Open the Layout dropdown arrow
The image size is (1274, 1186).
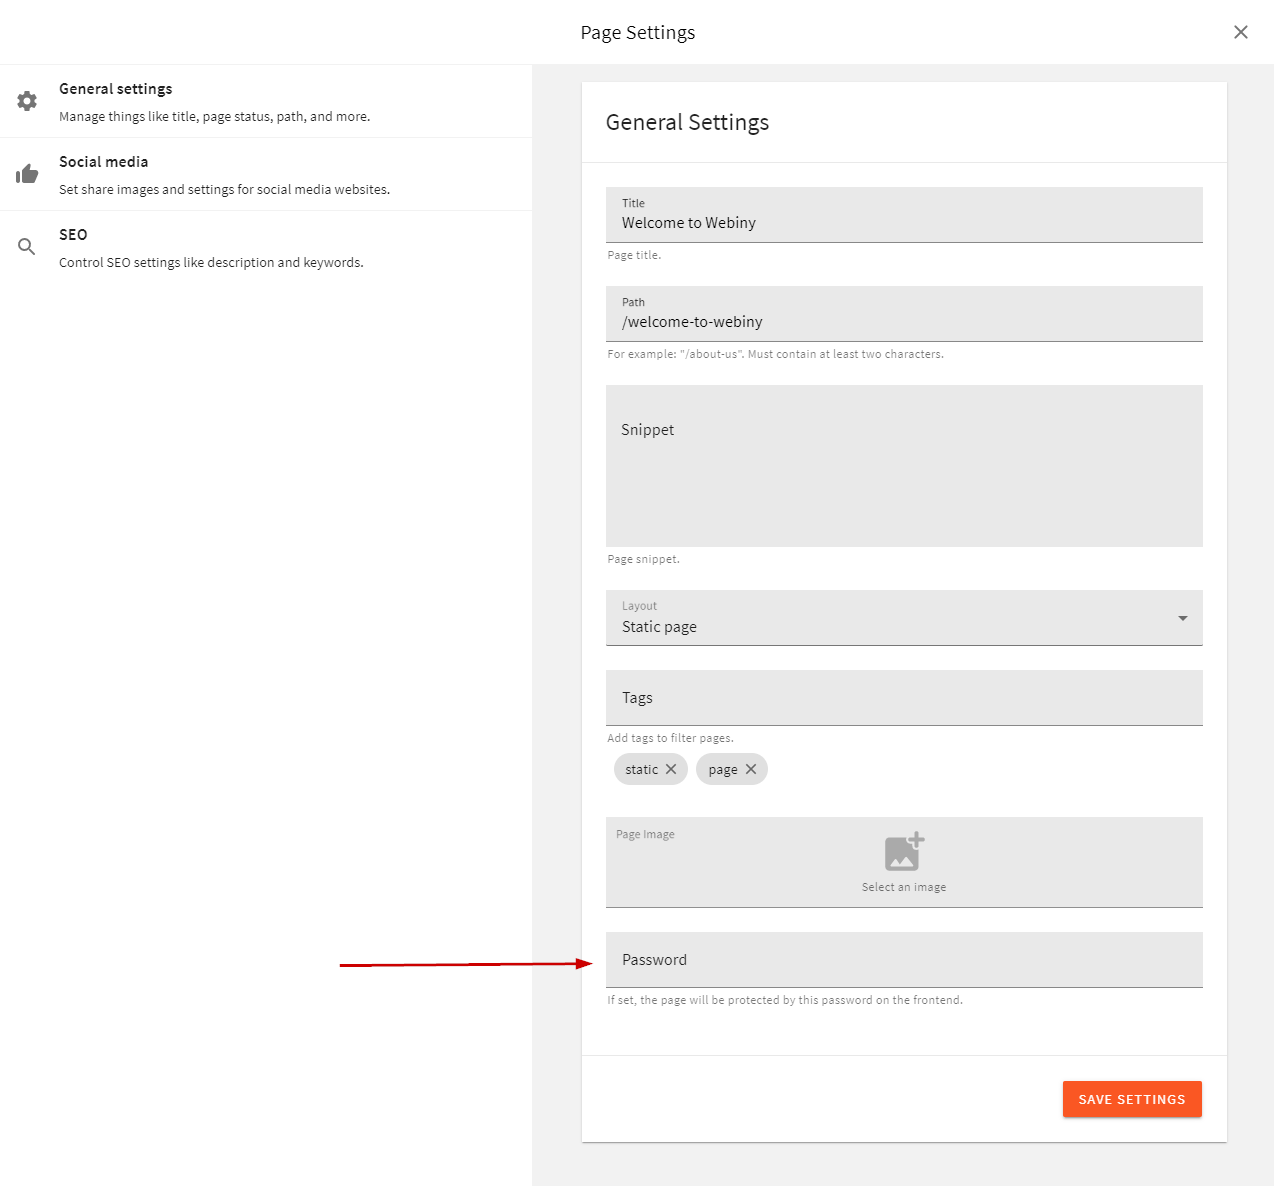point(1182,618)
